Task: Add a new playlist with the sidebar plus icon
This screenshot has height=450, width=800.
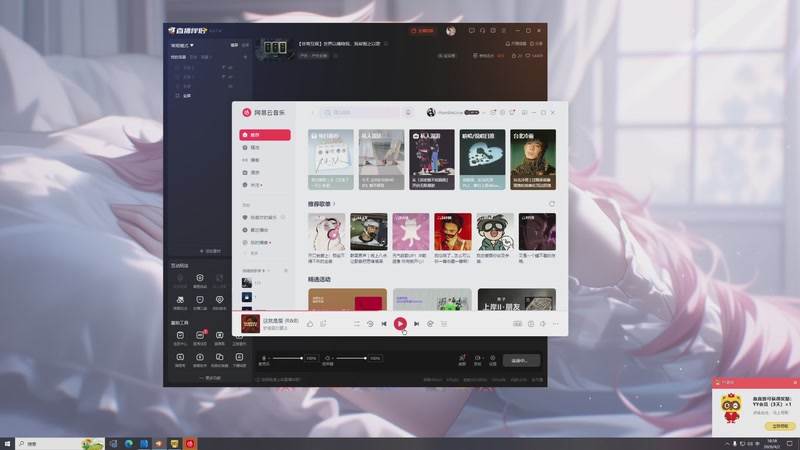Action: coord(286,270)
